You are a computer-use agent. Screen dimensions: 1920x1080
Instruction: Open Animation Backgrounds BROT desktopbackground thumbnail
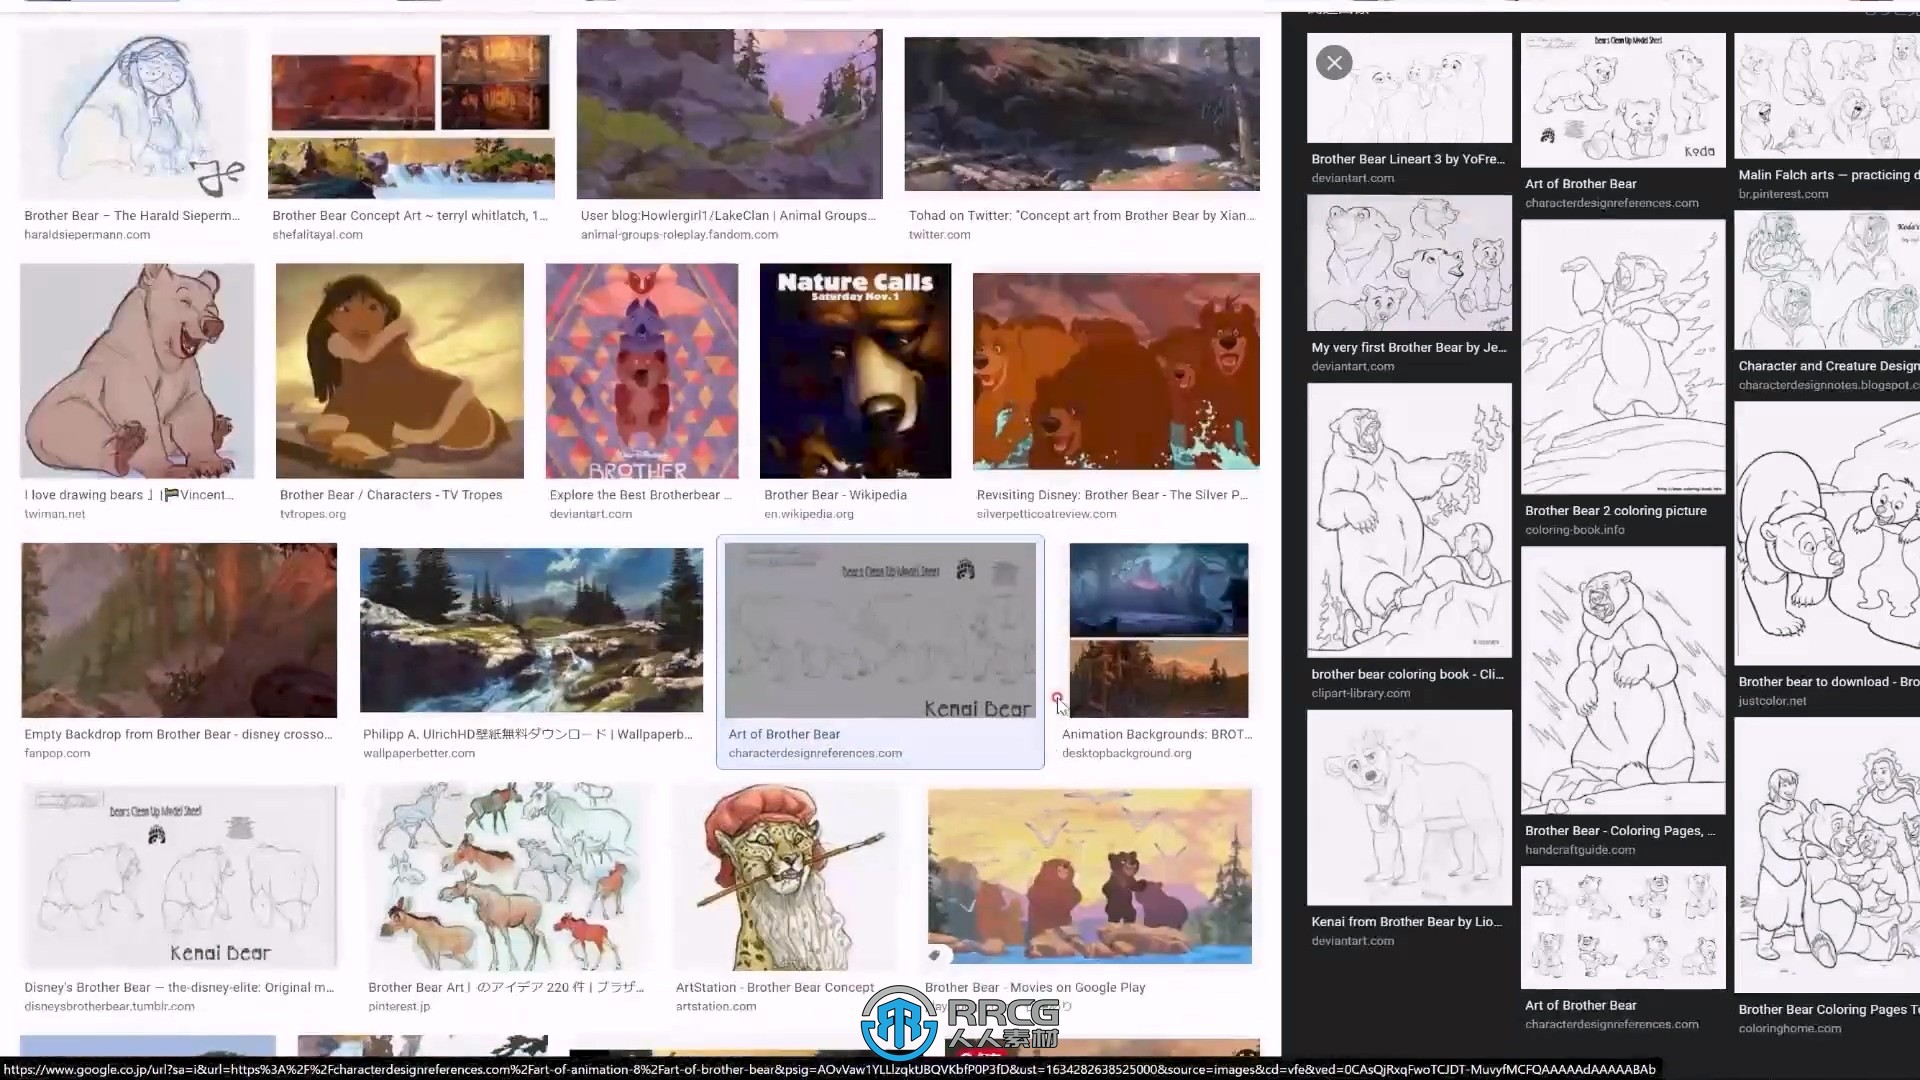point(1159,630)
